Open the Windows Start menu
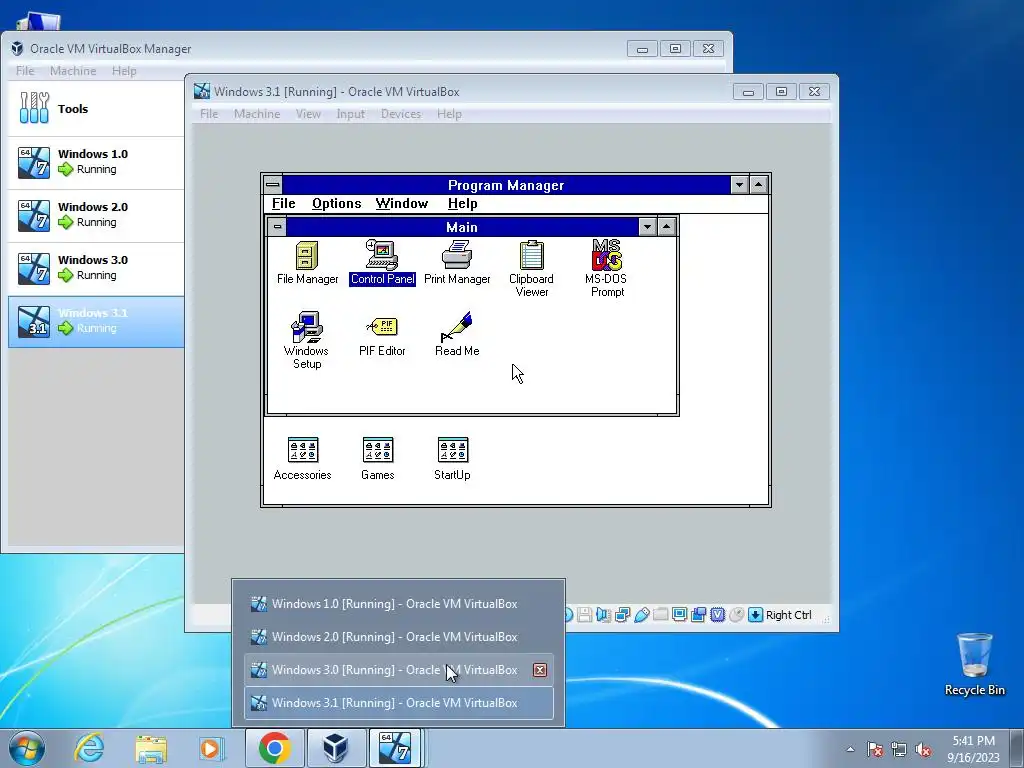 [x=27, y=749]
